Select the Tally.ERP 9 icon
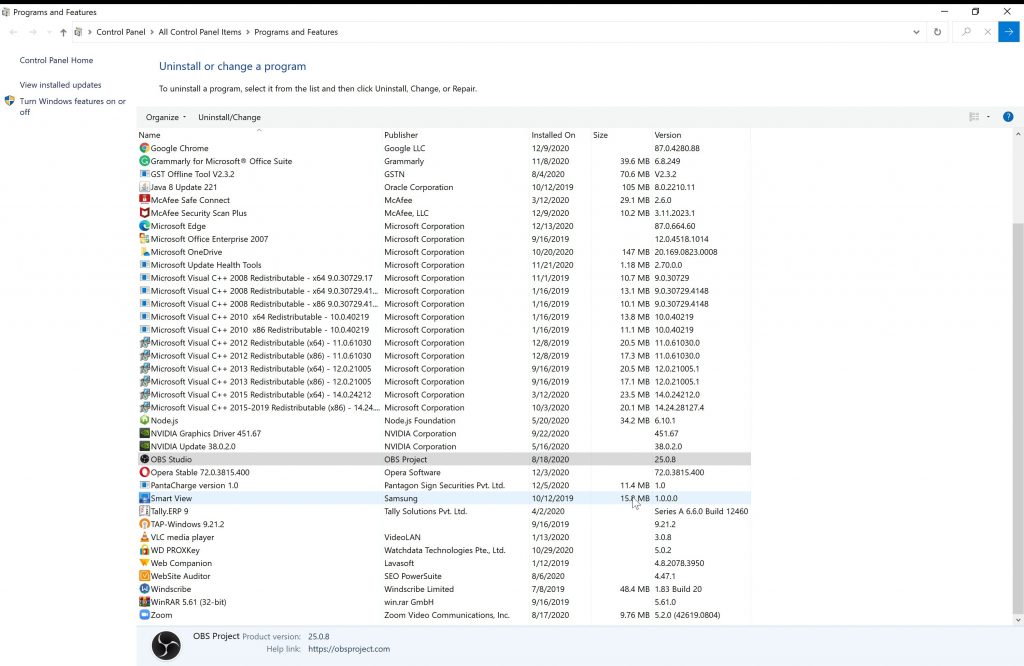The width and height of the screenshot is (1024, 666). coord(144,511)
